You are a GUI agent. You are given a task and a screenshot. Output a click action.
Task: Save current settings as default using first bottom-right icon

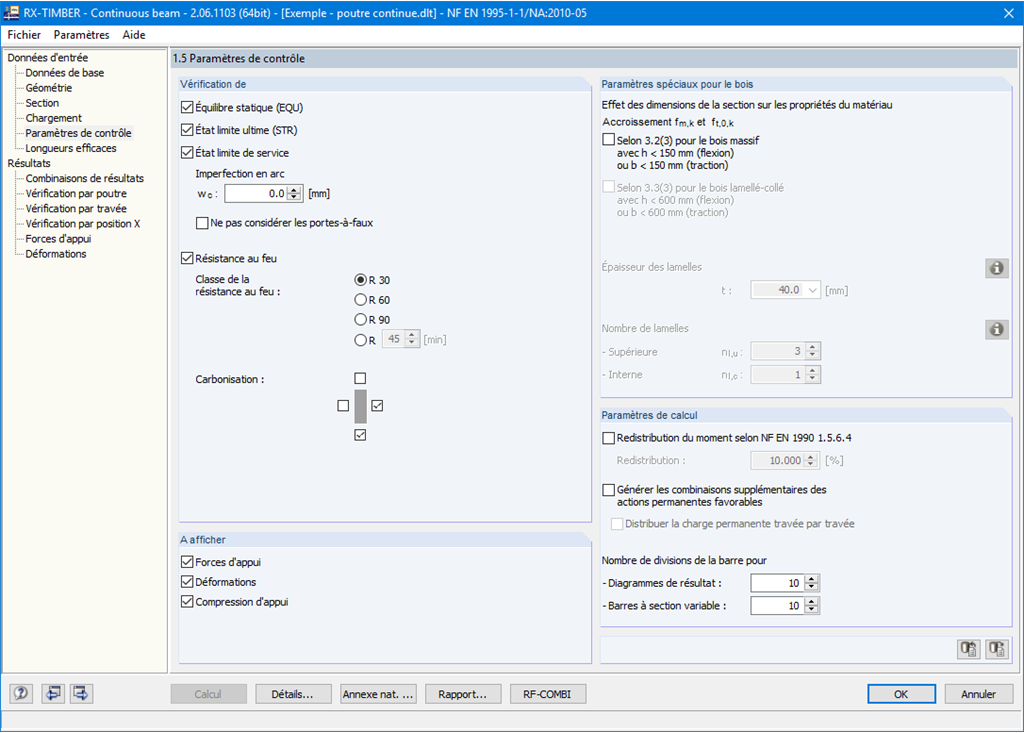(968, 649)
